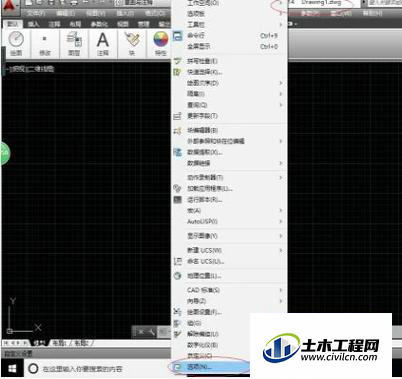Click the Drafting Settings (绘图设置) icon
Image resolution: width=402 pixels, height=379 pixels.
coord(177,312)
